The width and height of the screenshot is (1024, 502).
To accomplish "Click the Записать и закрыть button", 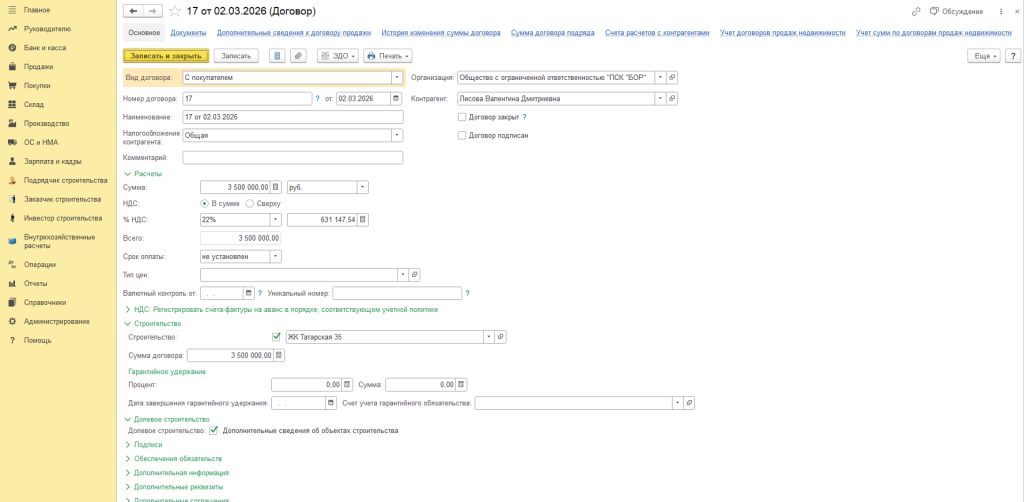I will pos(166,56).
